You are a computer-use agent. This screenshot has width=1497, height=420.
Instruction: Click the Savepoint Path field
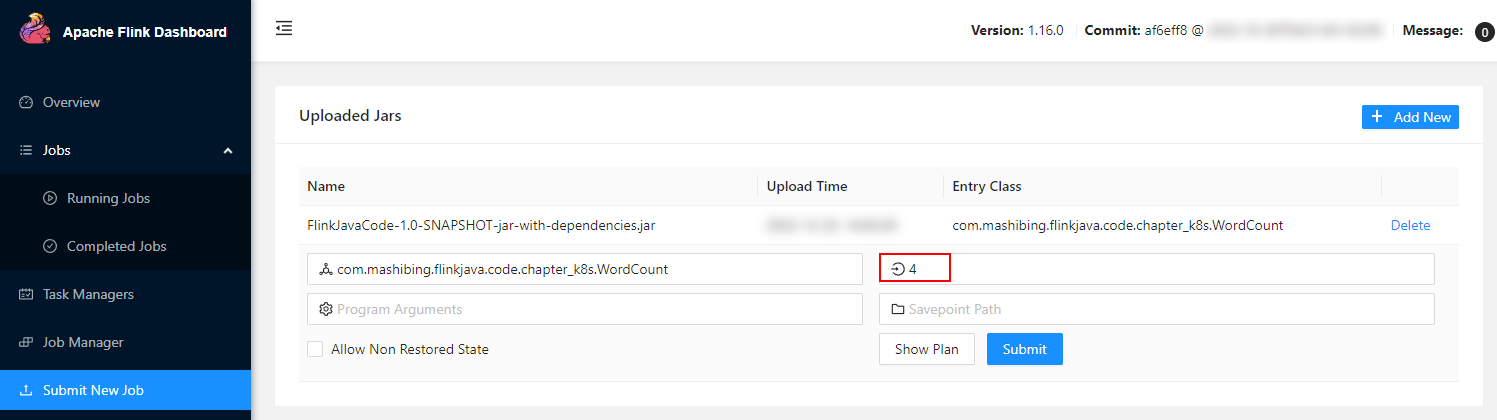click(x=1157, y=309)
